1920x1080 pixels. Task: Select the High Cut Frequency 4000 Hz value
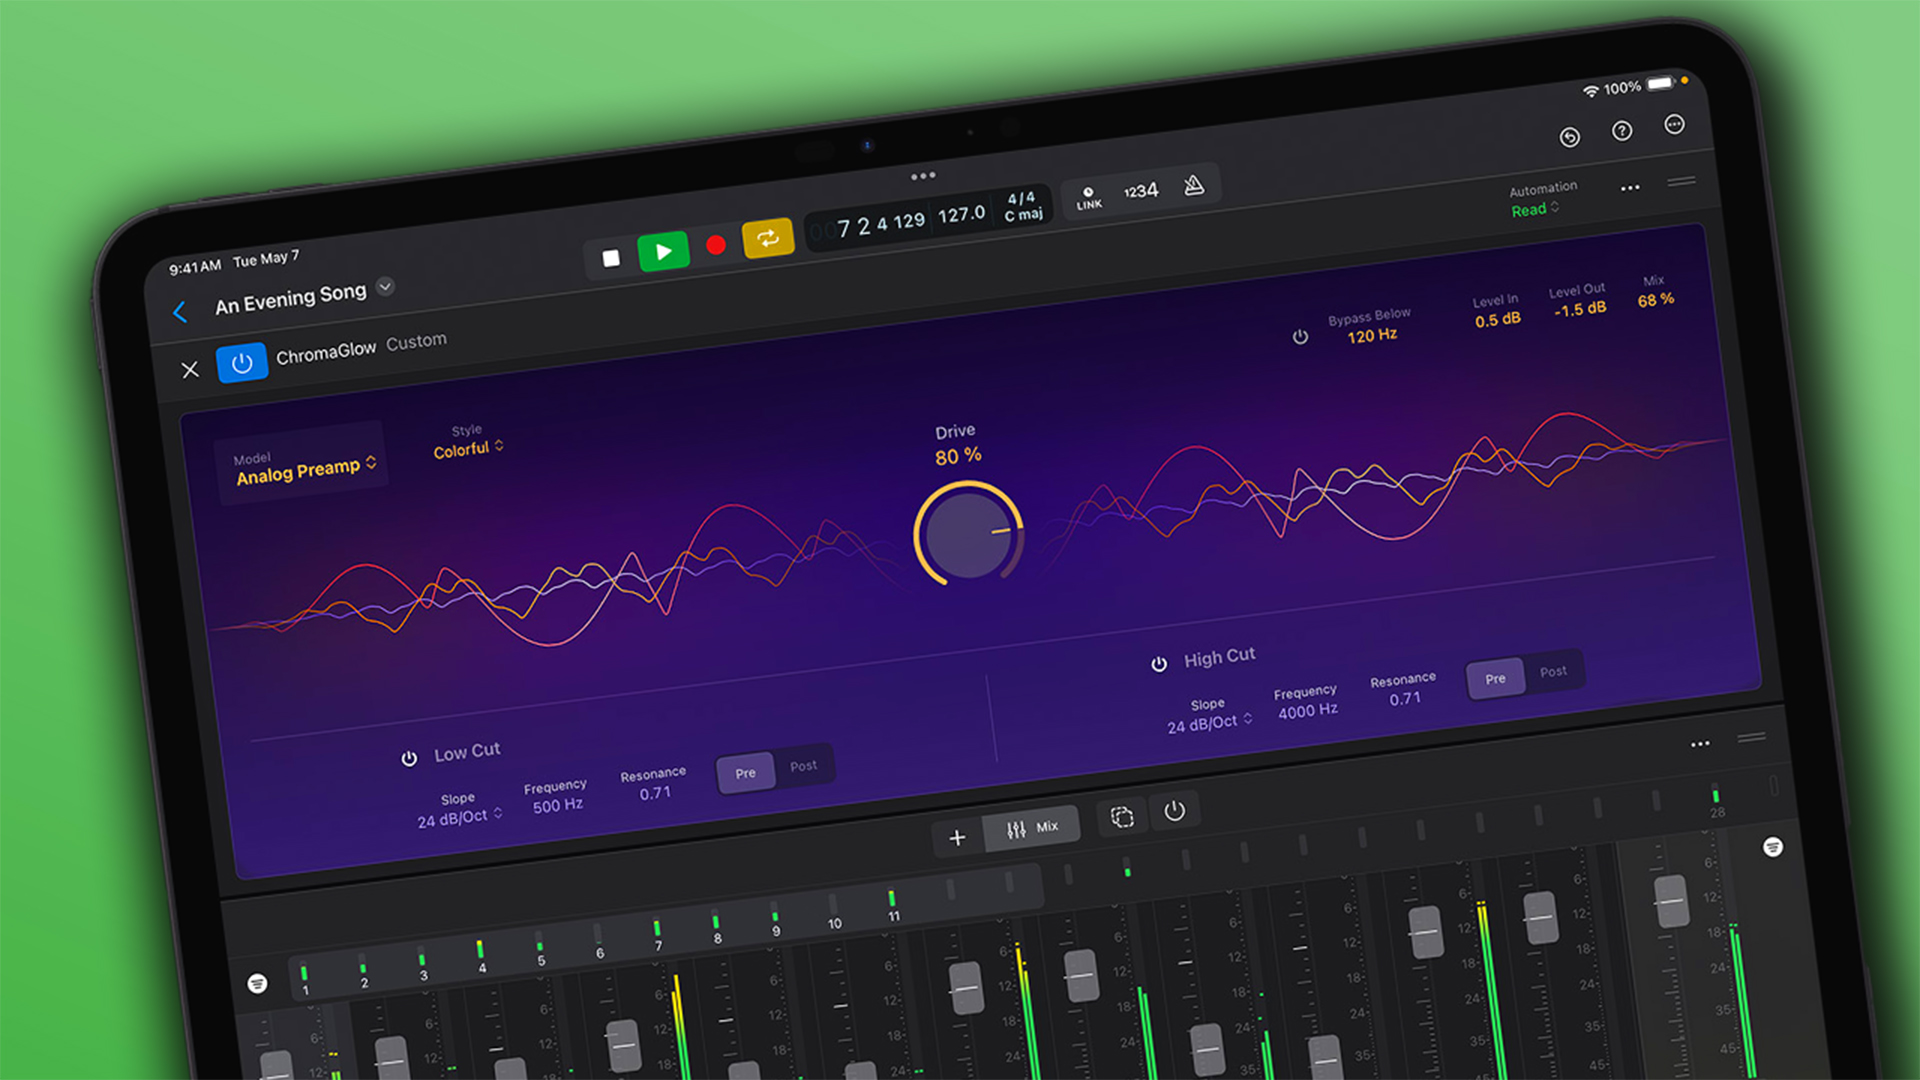pos(1307,711)
